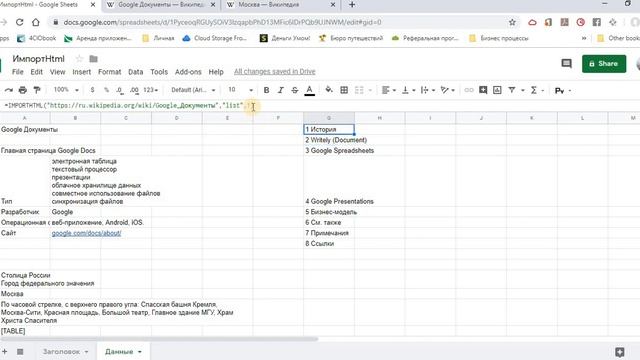Open zoom level 100% dropdown
Image resolution: width=640 pixels, height=360 pixels.
(x=66, y=90)
